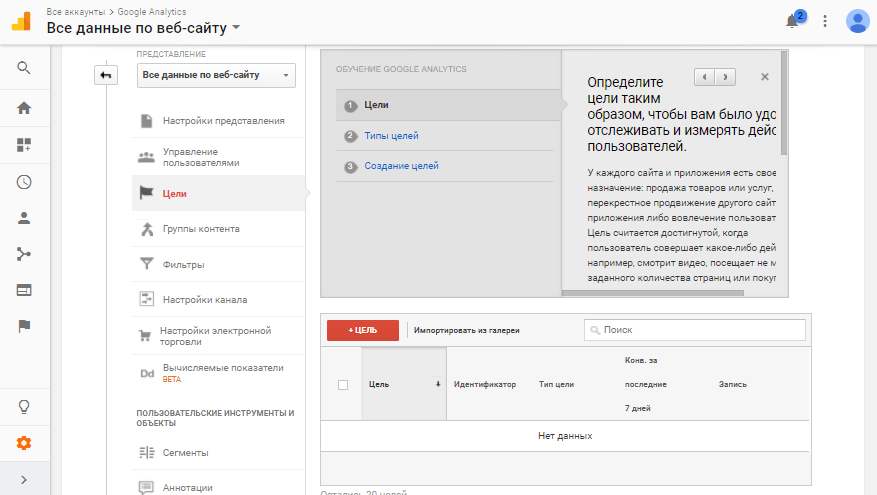Open 'Настройки представления' menu item

(223, 121)
